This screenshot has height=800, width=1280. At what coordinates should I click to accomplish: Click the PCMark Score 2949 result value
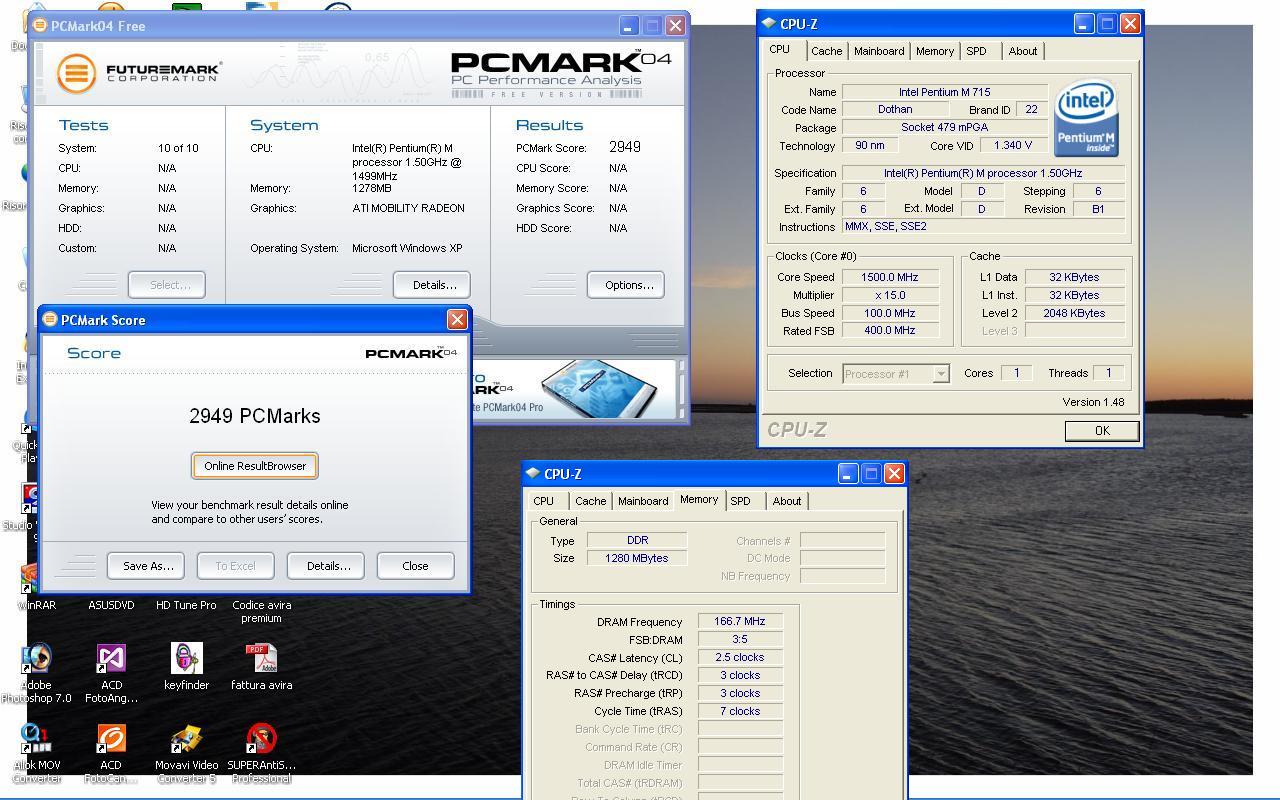[x=625, y=147]
